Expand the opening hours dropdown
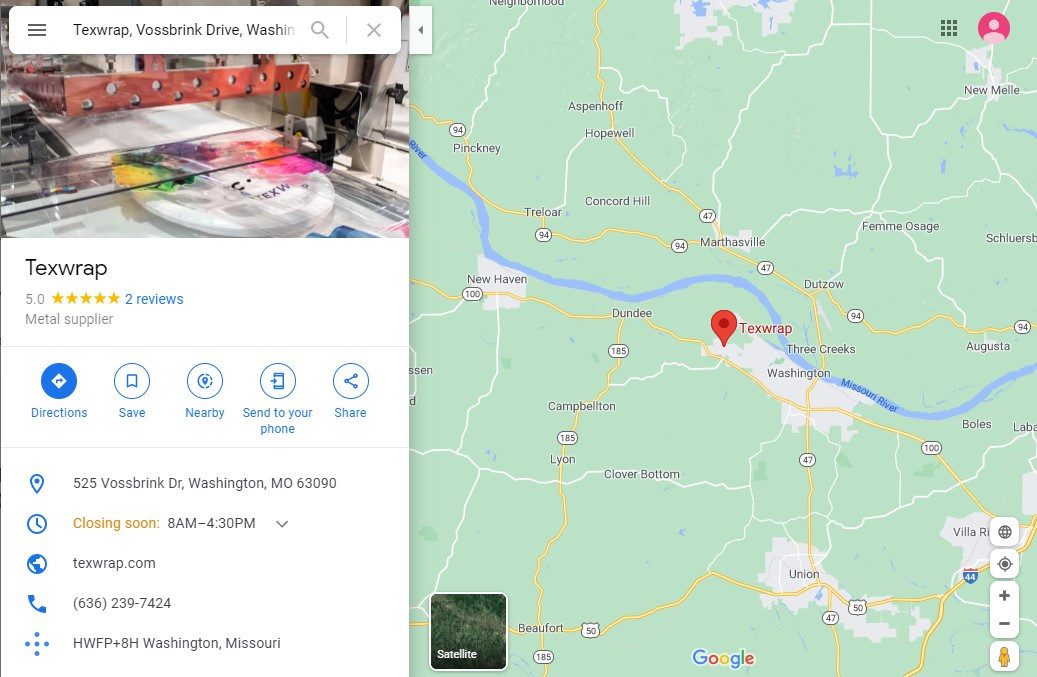 282,524
